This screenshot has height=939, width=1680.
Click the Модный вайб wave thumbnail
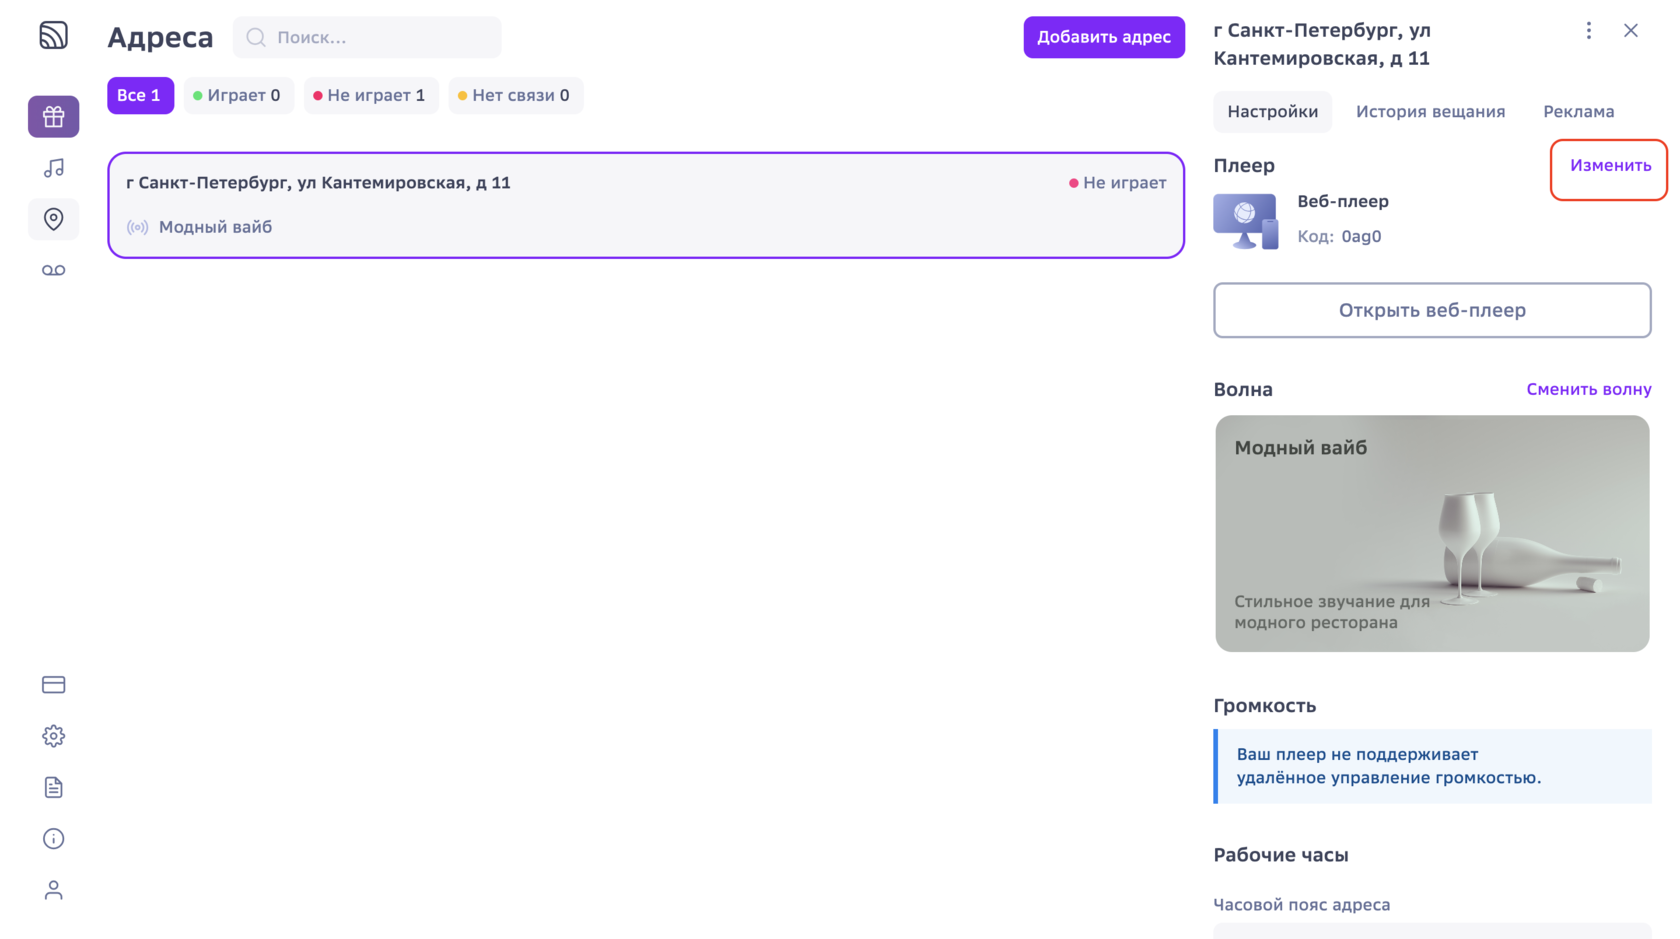click(x=1432, y=534)
